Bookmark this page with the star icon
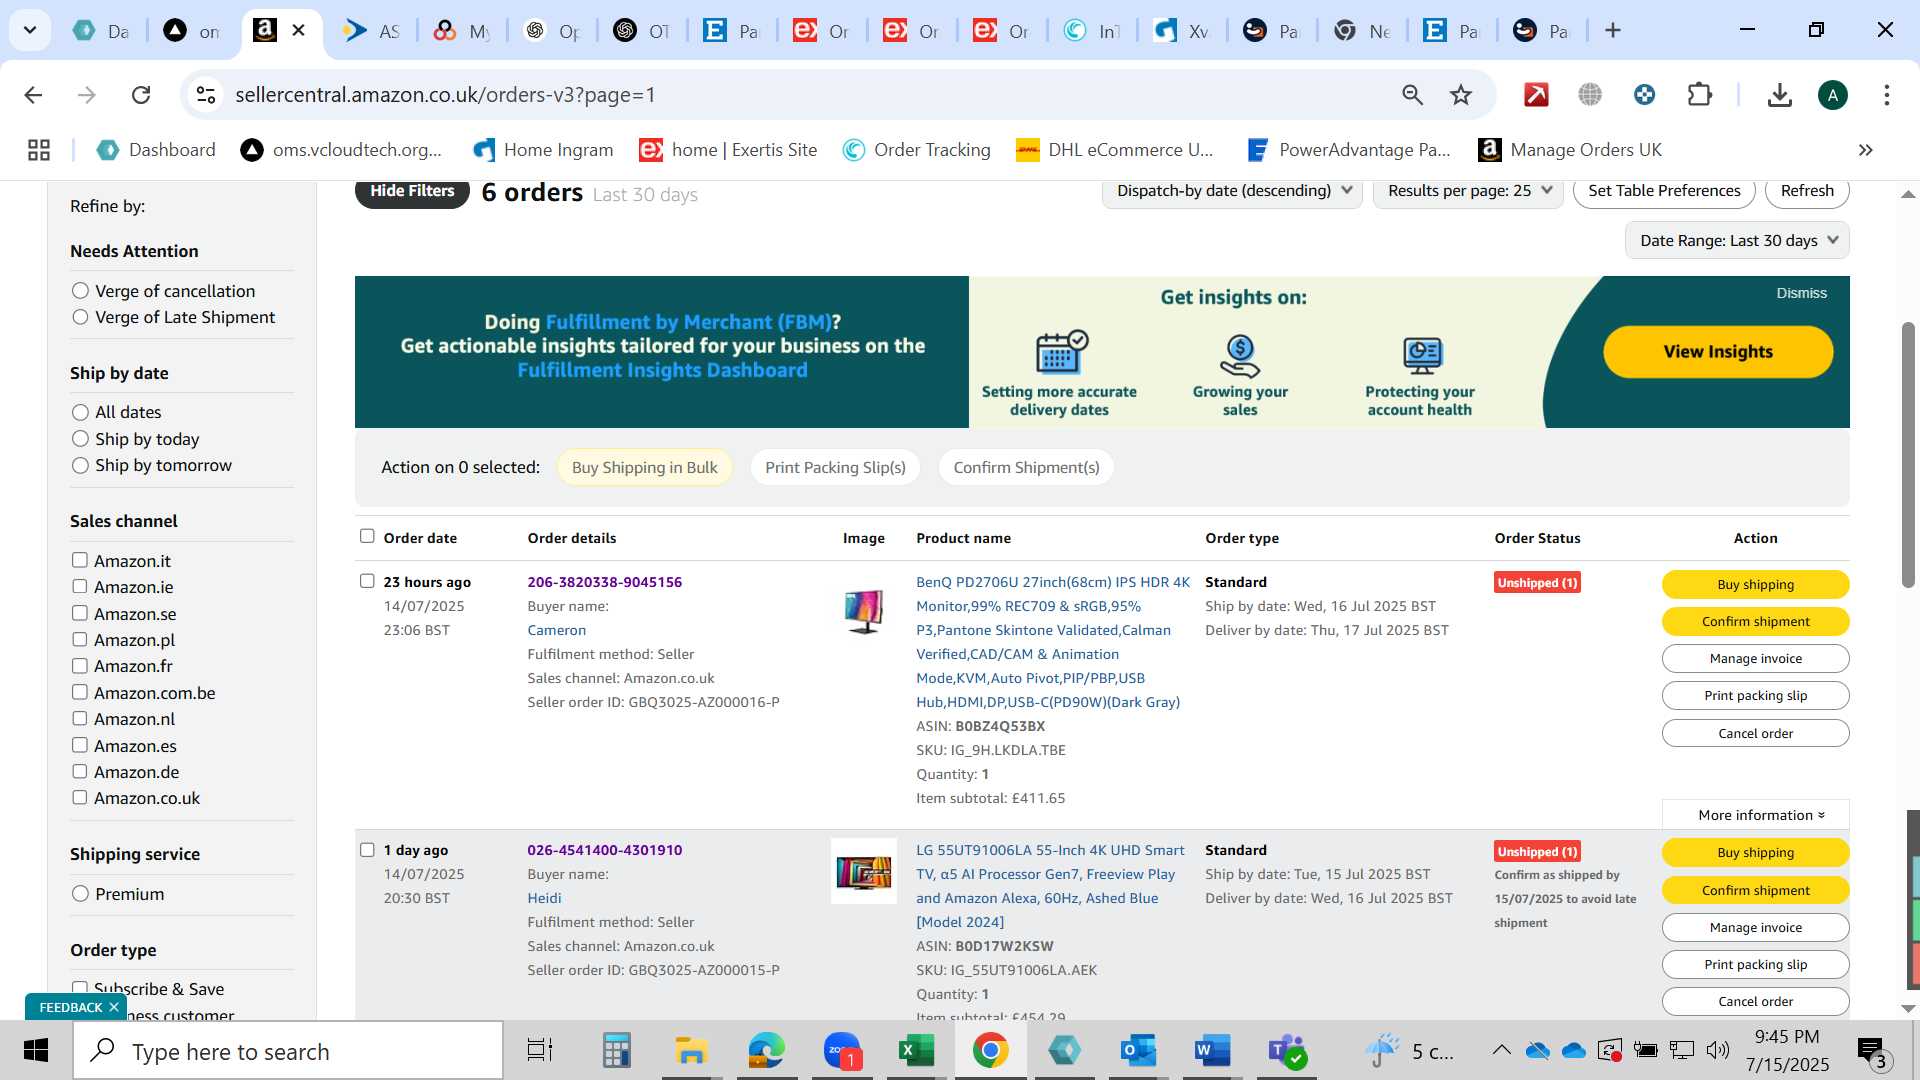Image resolution: width=1920 pixels, height=1080 pixels. 1461,95
